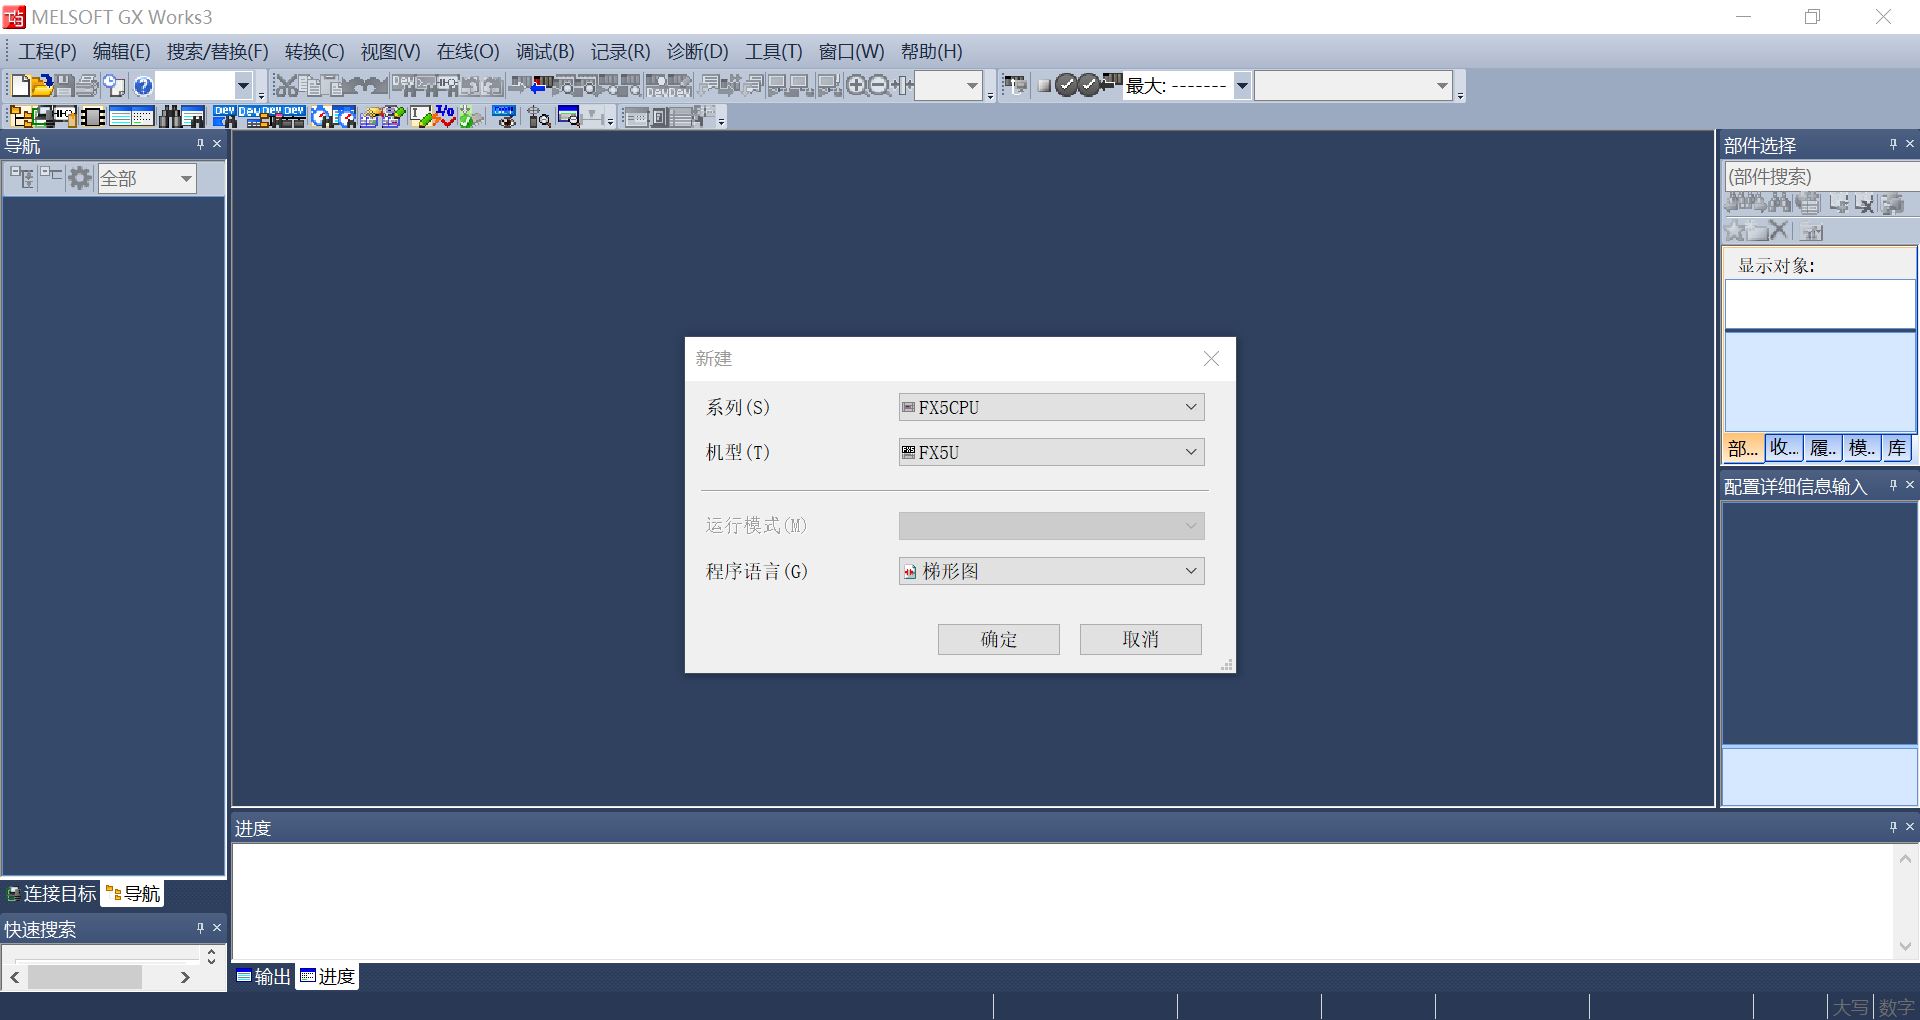
Task: Click the zoom out magnifier toolbar icon
Action: (879, 86)
